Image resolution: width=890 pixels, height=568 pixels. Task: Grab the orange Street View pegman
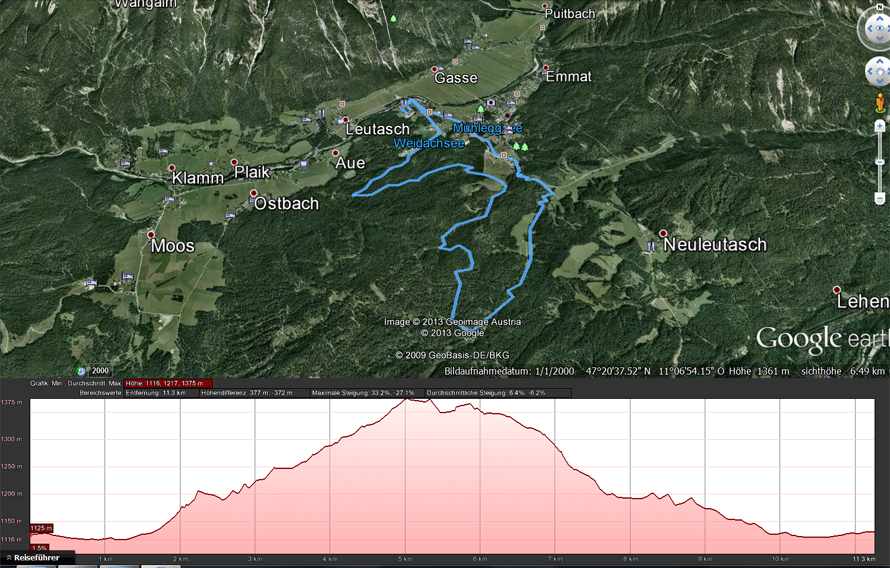coord(880,103)
